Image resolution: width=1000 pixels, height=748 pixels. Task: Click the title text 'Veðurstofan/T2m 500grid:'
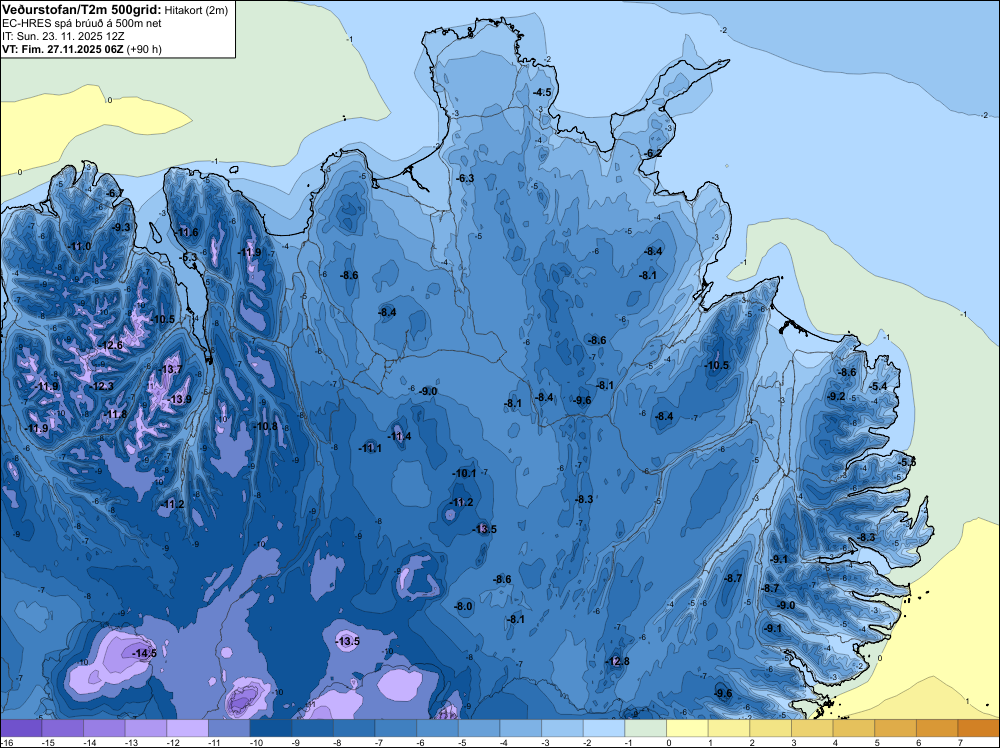[x=80, y=10]
